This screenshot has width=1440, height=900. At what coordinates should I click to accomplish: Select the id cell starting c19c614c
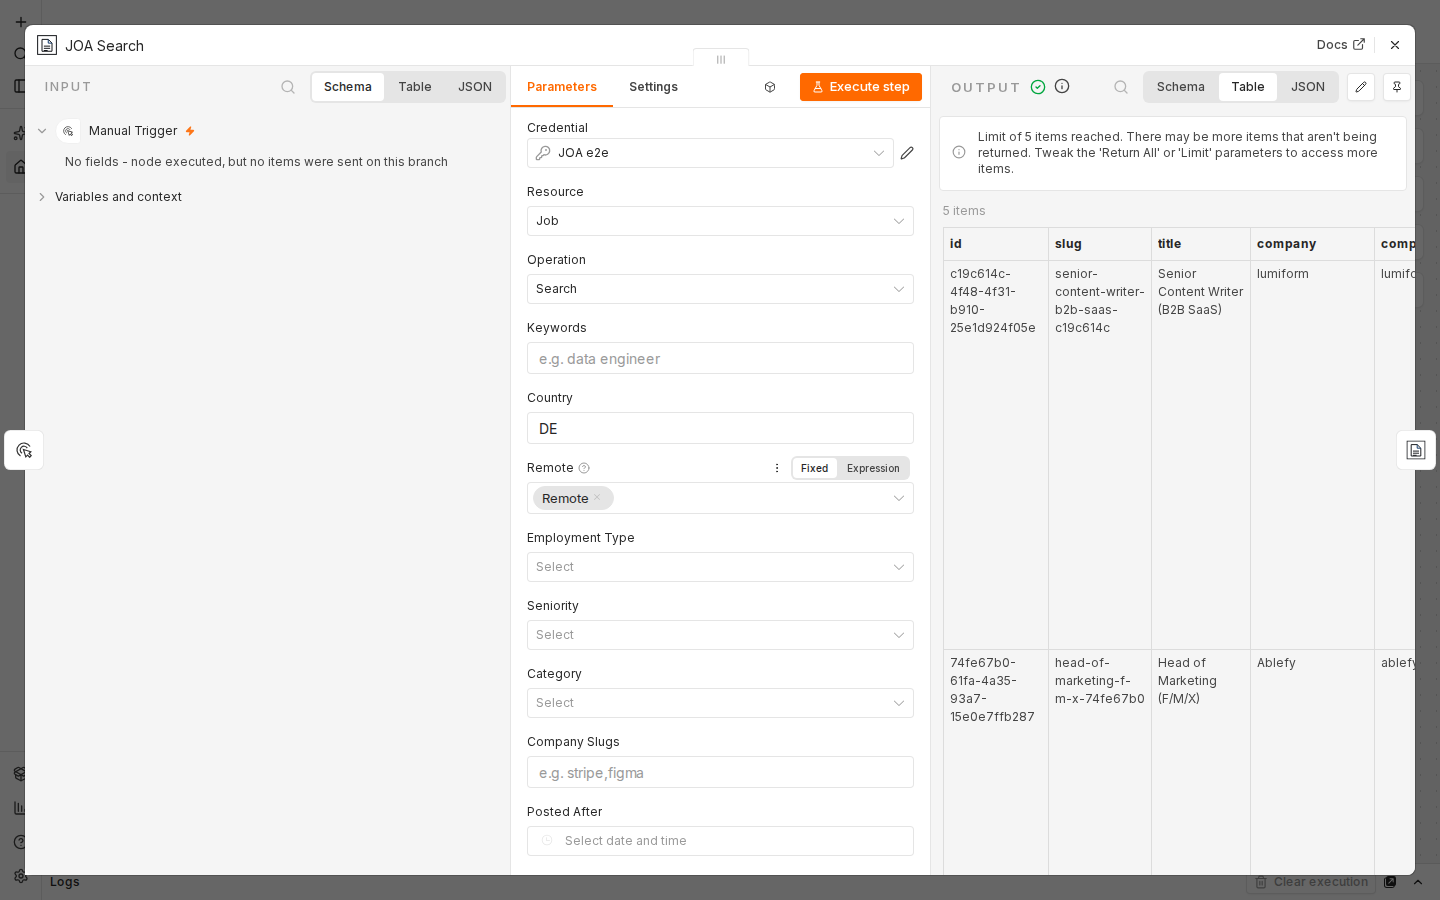[x=996, y=455]
